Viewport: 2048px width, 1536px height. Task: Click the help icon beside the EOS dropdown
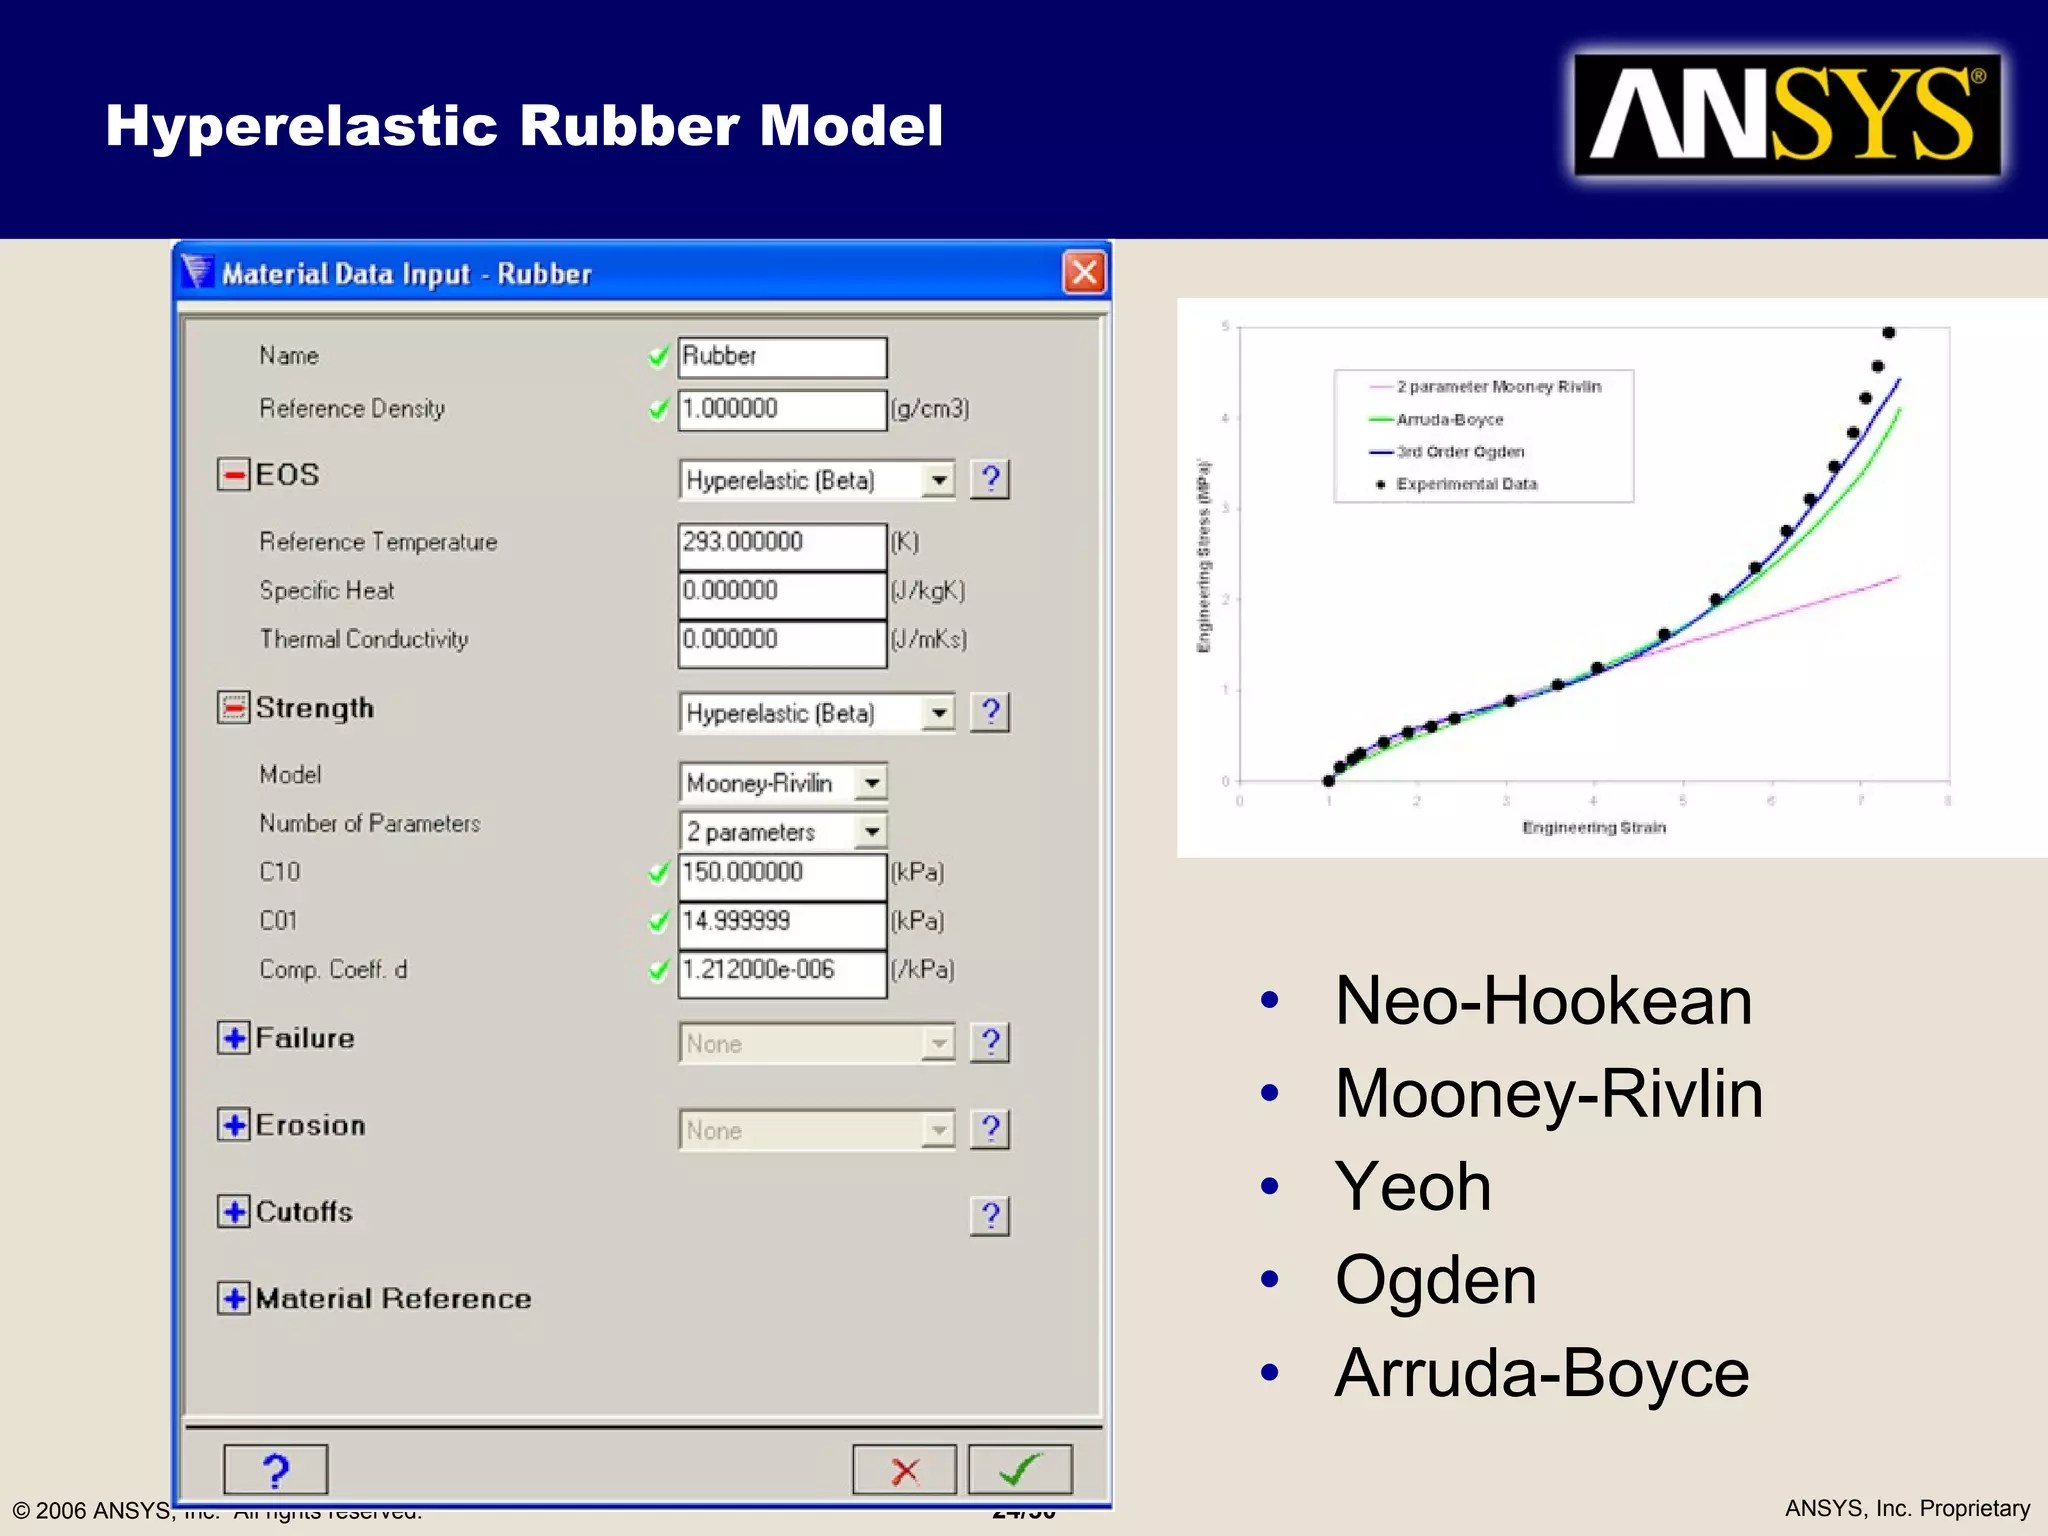(x=990, y=480)
